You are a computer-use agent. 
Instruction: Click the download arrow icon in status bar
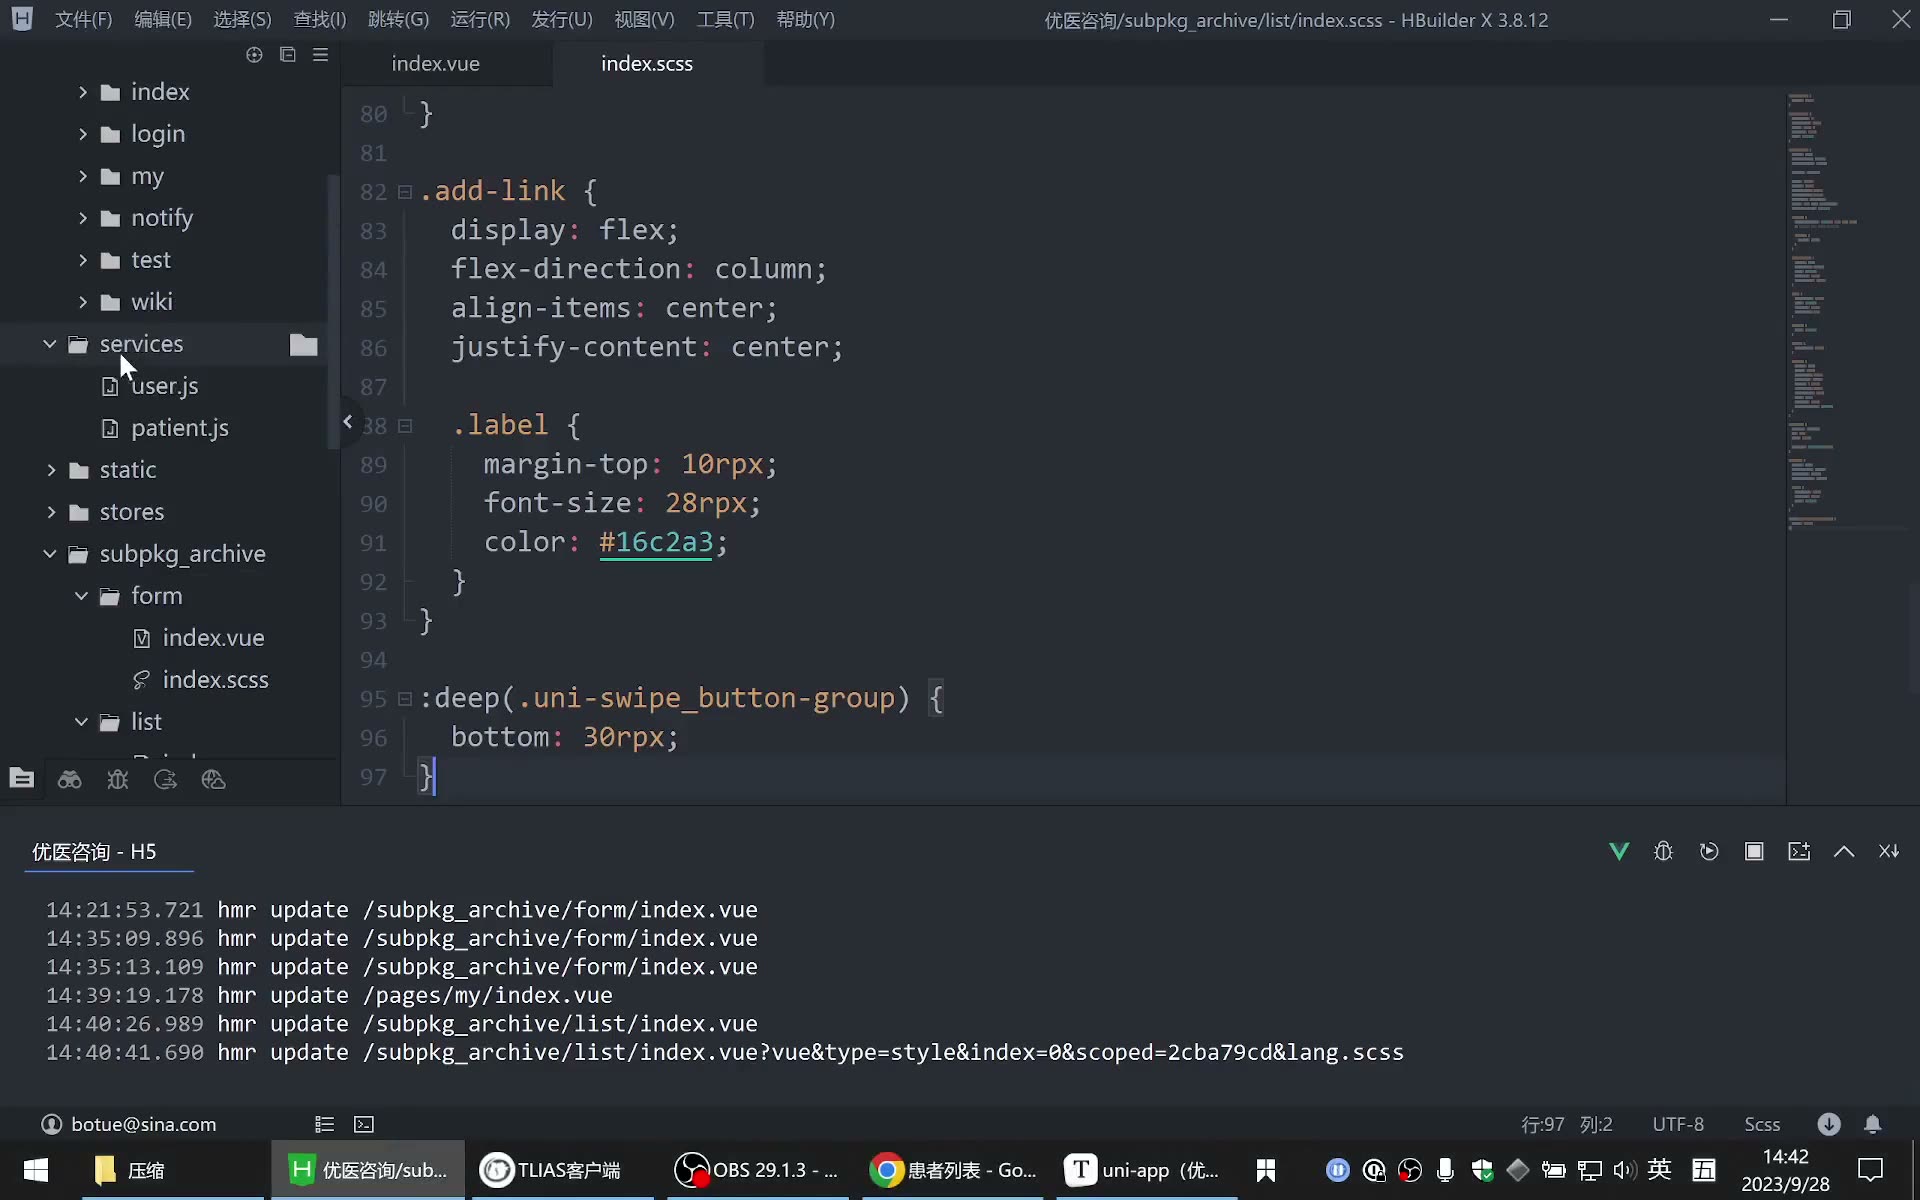tap(1829, 1124)
